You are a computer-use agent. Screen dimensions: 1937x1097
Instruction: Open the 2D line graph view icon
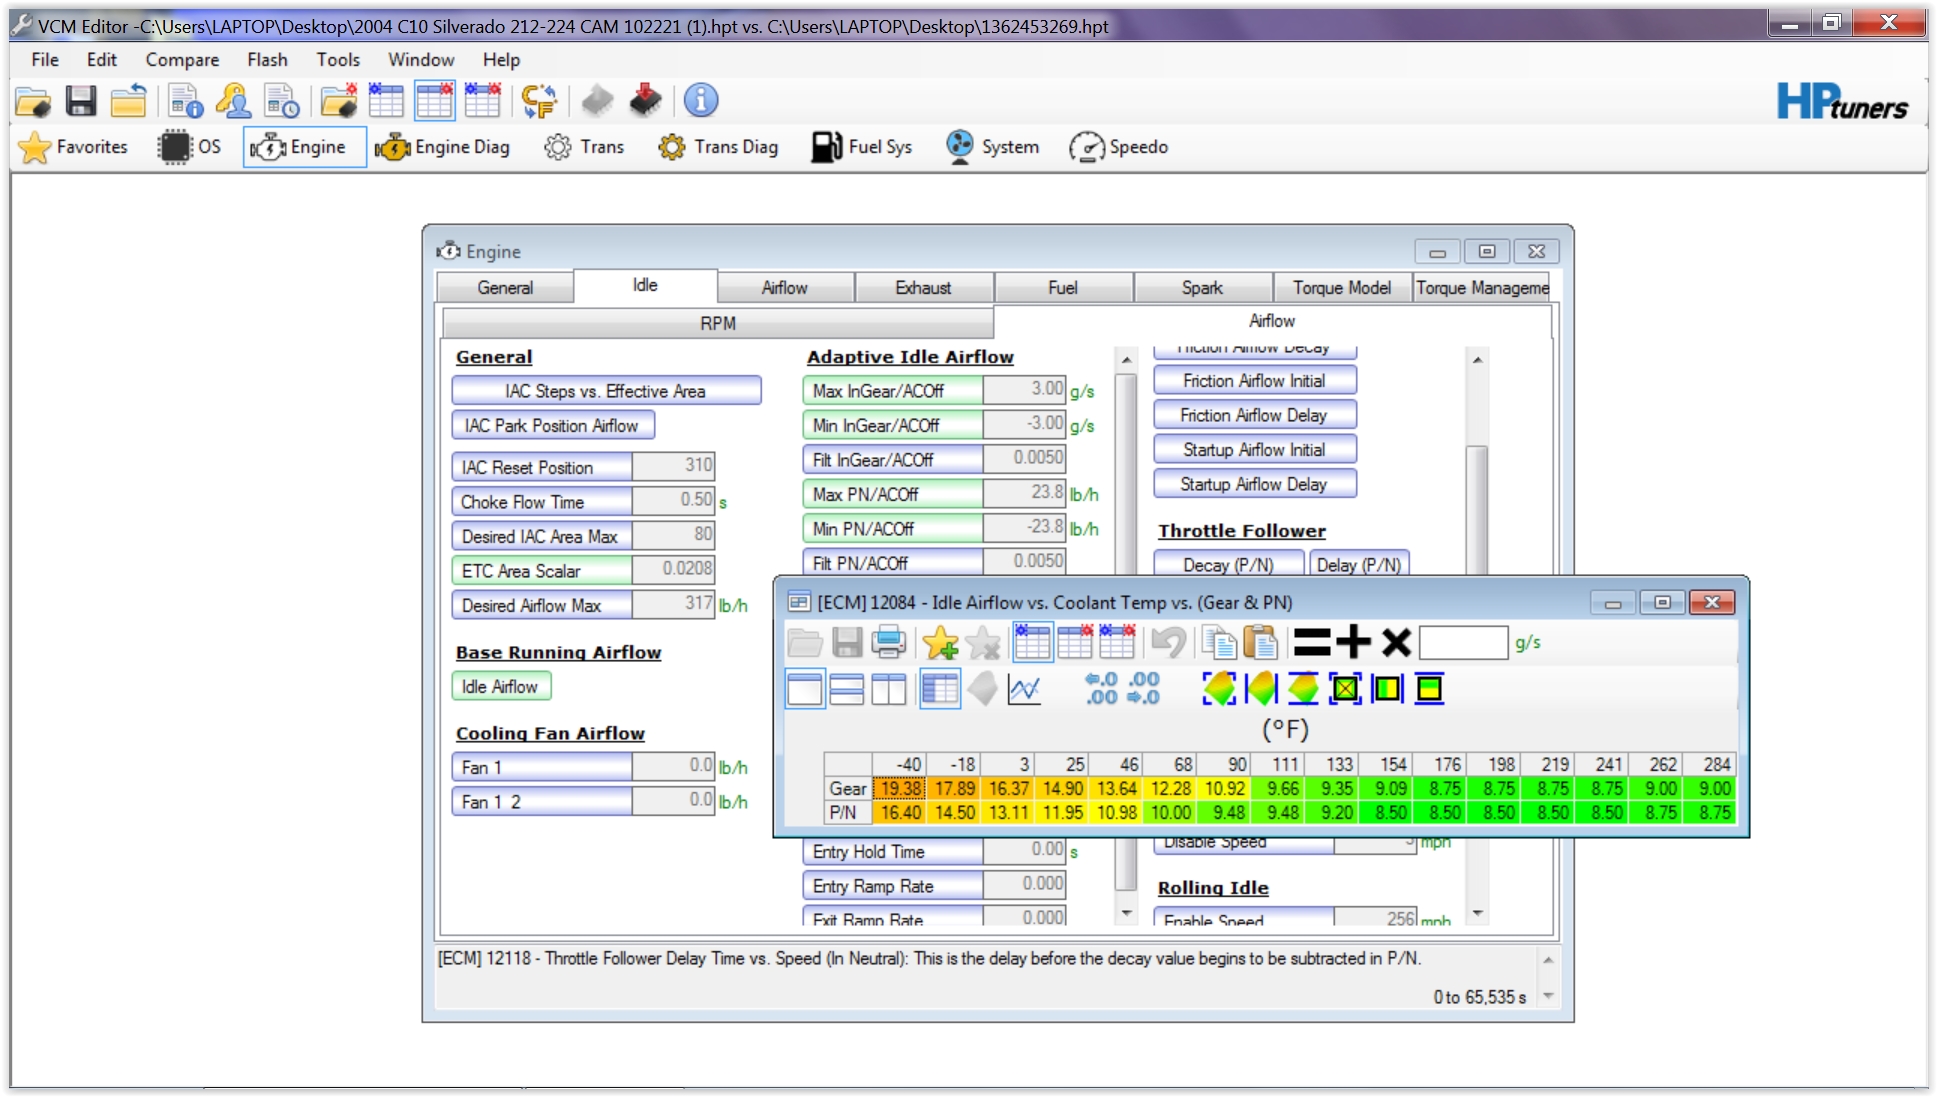[x=1025, y=689]
